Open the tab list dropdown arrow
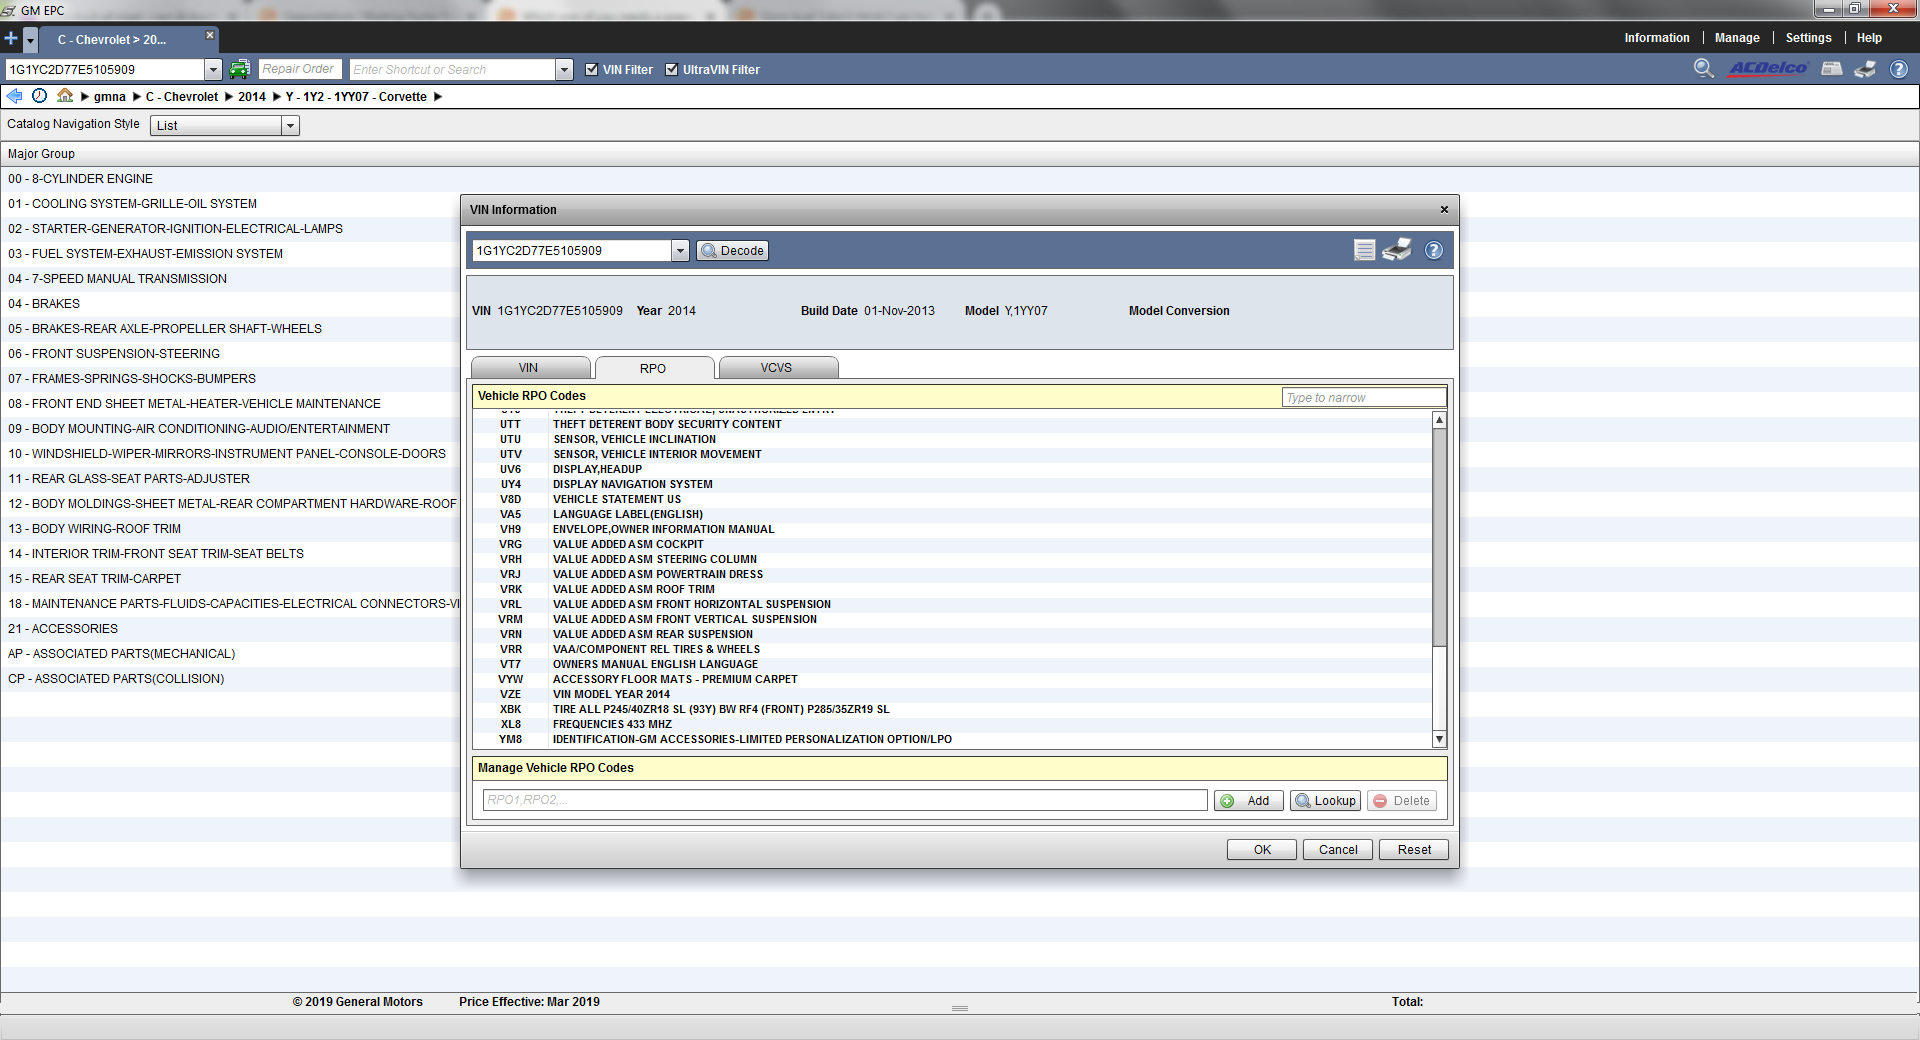The image size is (1920, 1040). tap(31, 40)
